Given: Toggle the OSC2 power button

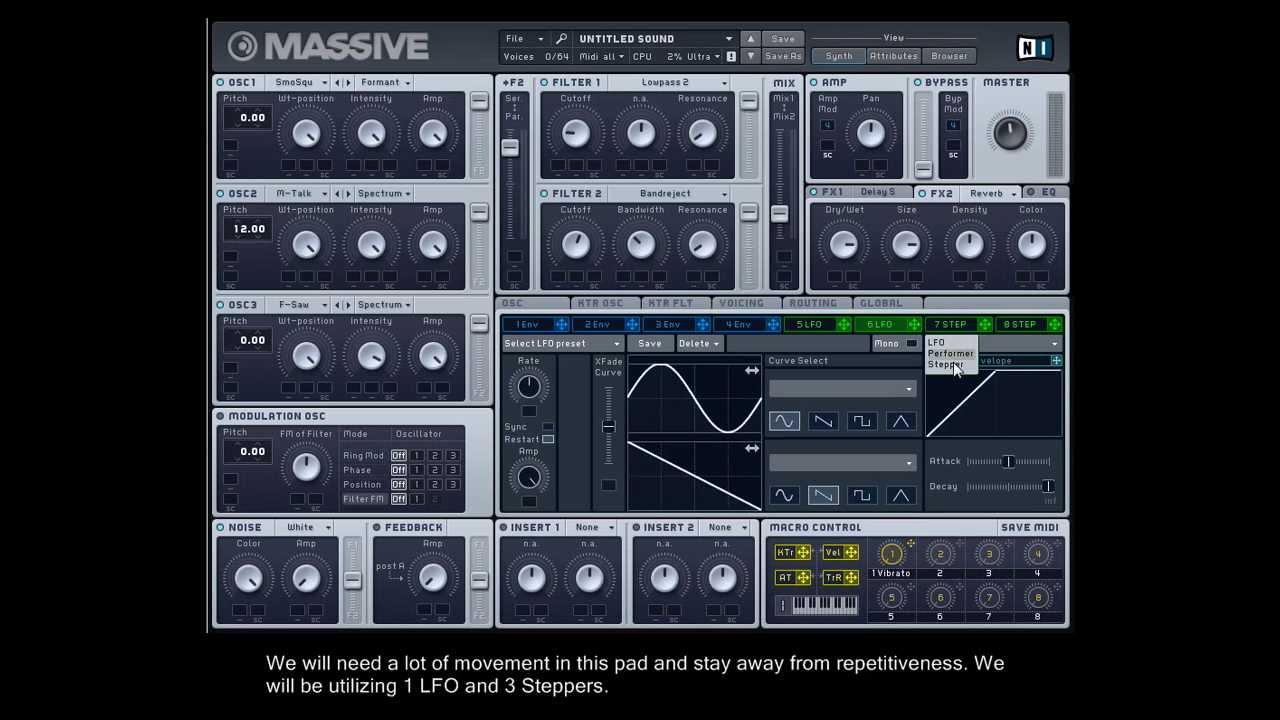Looking at the screenshot, I should point(220,194).
